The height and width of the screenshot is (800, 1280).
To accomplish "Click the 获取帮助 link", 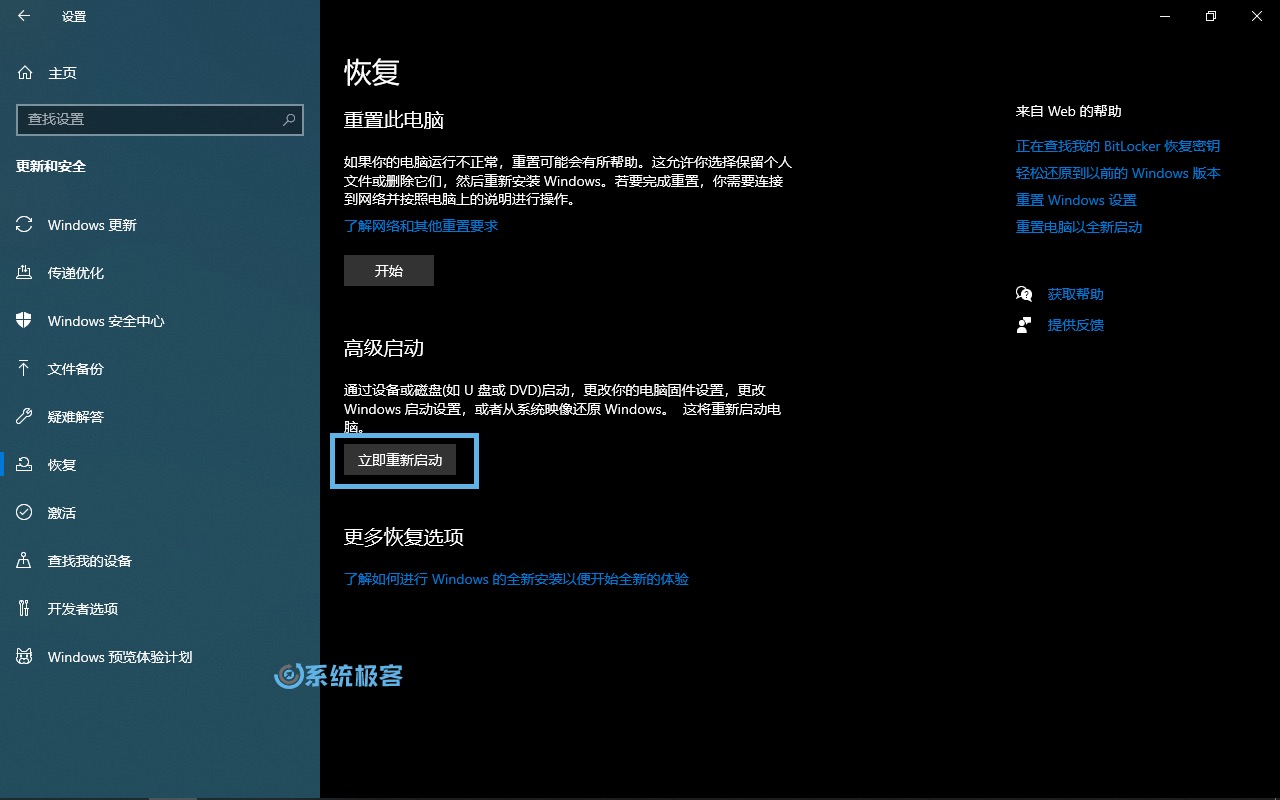I will coord(1075,294).
